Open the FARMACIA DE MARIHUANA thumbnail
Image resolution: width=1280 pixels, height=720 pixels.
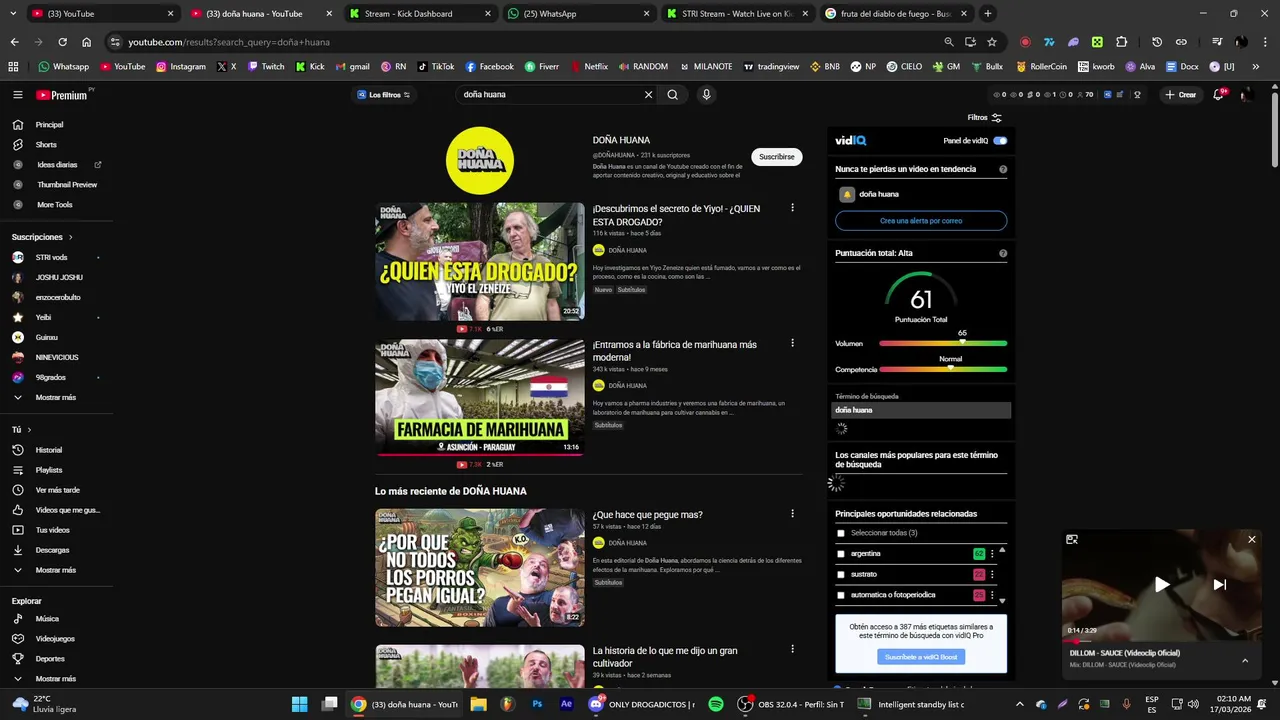[480, 398]
